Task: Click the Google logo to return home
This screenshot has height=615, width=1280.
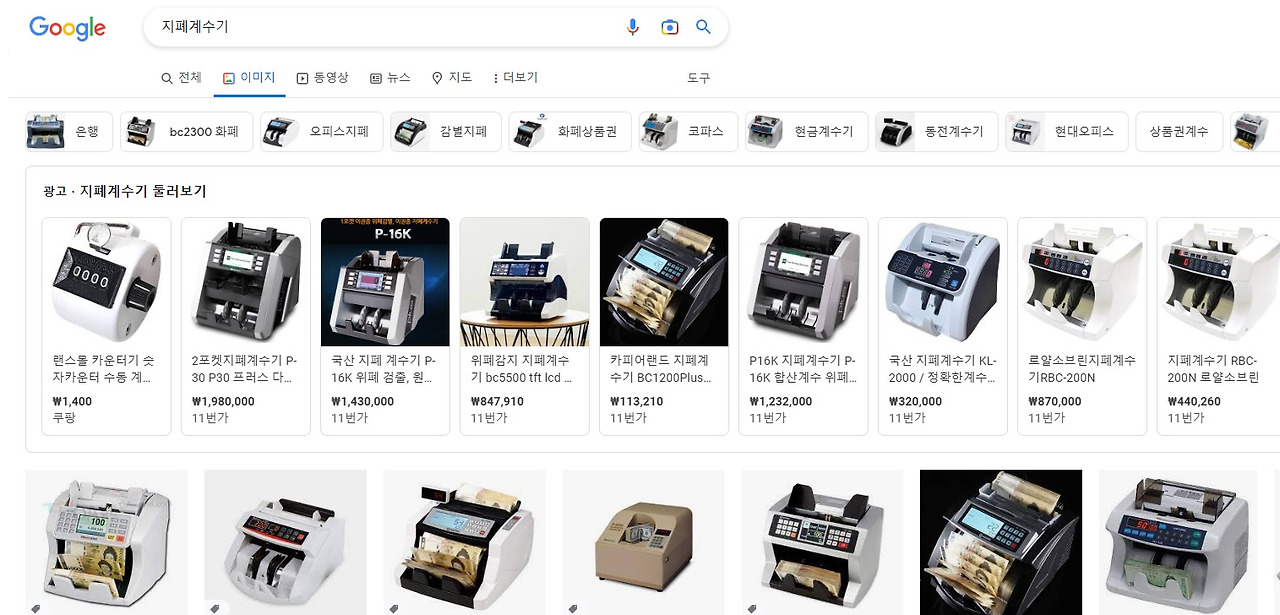Action: [x=66, y=28]
